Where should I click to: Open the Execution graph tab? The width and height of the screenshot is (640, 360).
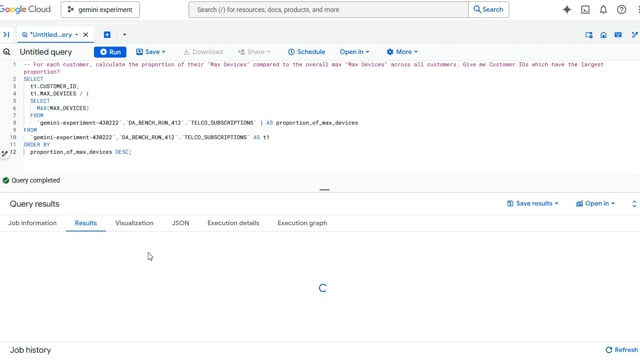pos(302,223)
